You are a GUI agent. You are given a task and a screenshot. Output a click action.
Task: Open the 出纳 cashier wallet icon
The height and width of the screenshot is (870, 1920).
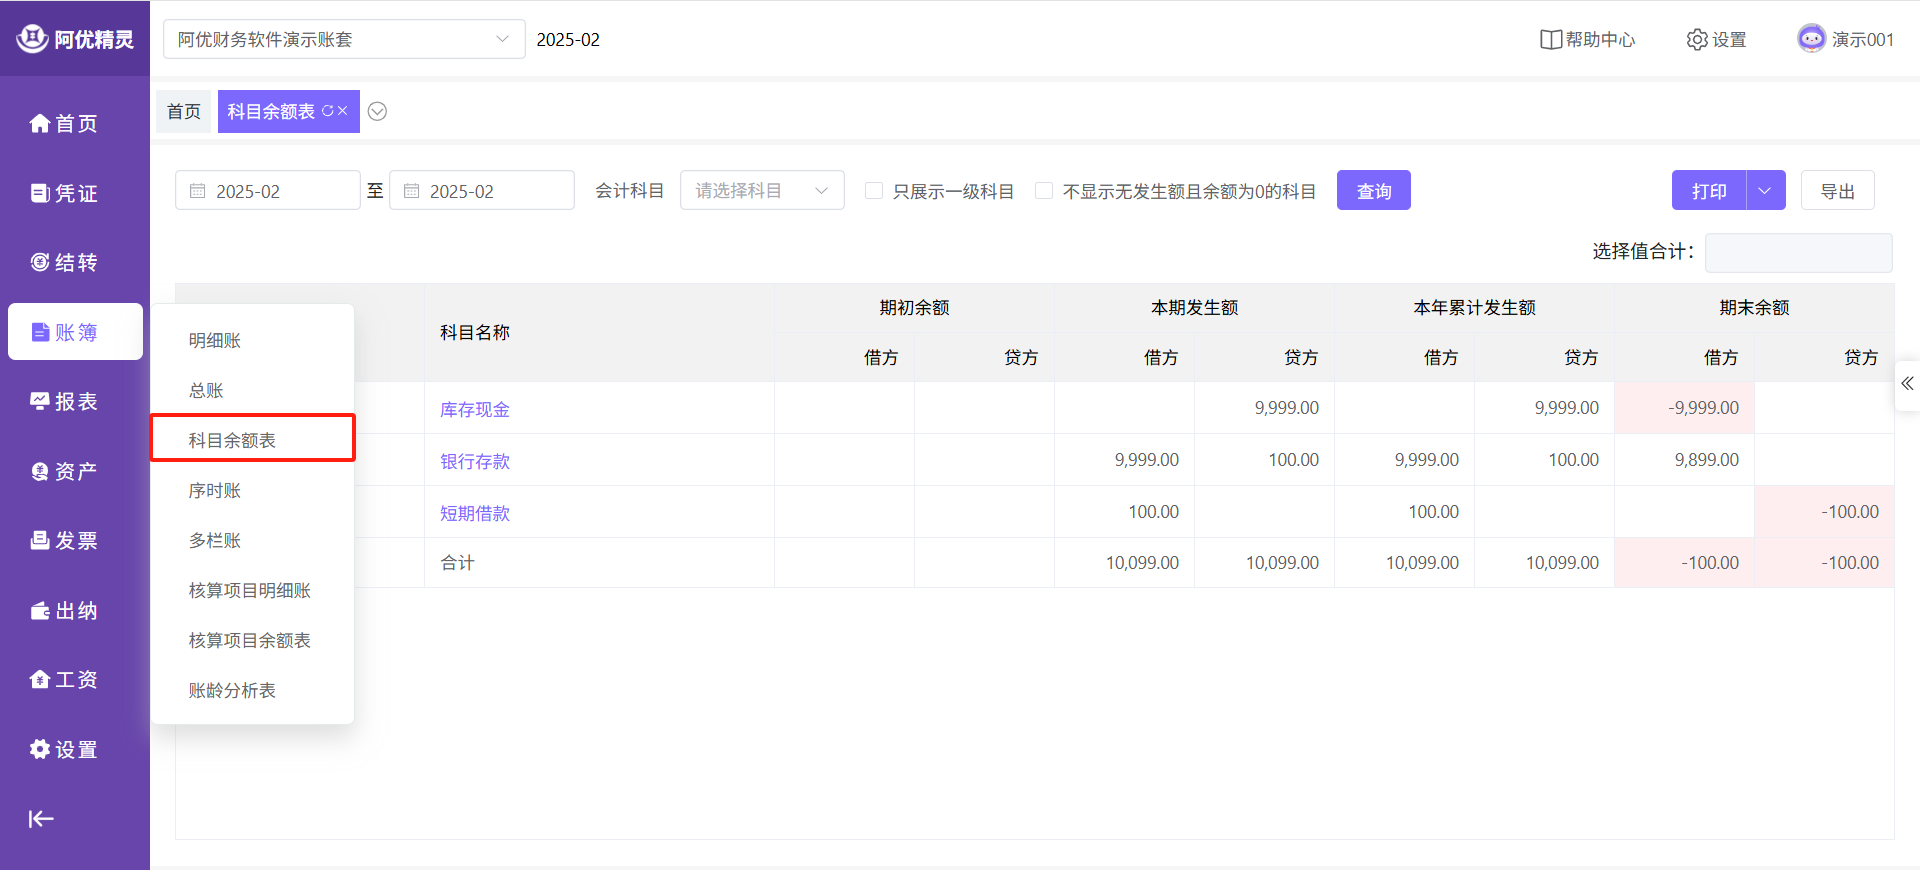point(40,610)
